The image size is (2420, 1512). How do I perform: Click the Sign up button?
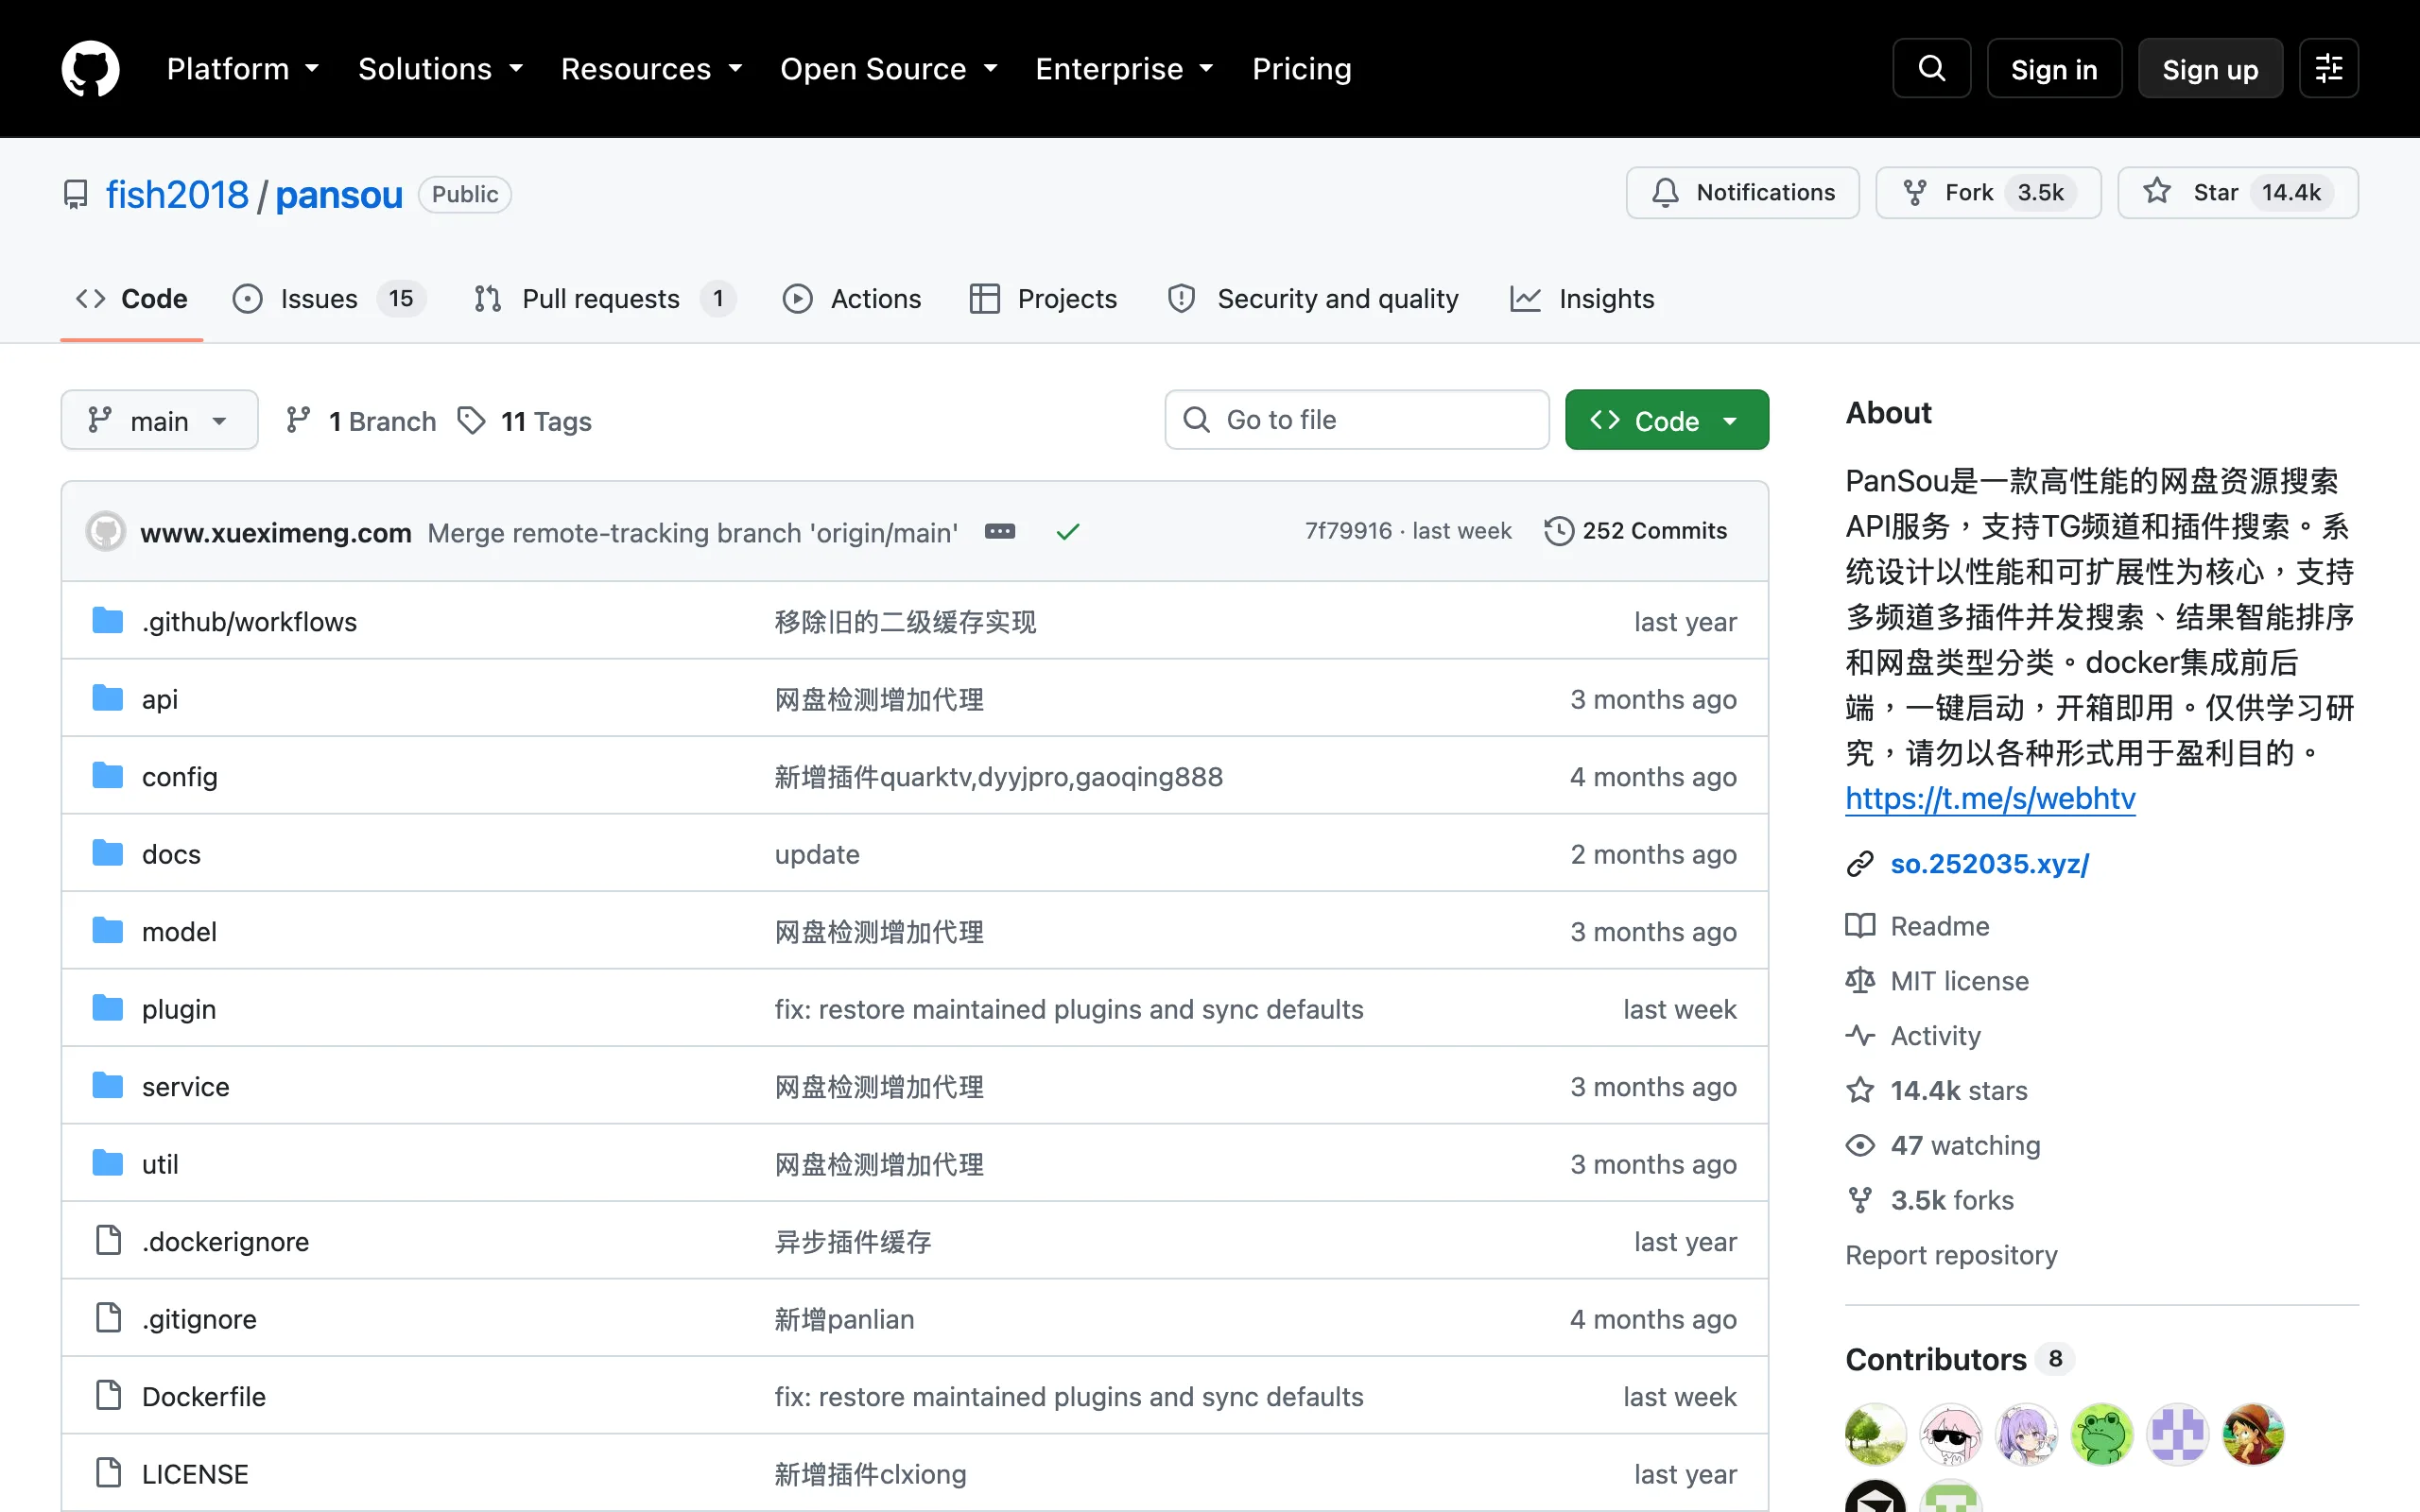(x=2210, y=68)
